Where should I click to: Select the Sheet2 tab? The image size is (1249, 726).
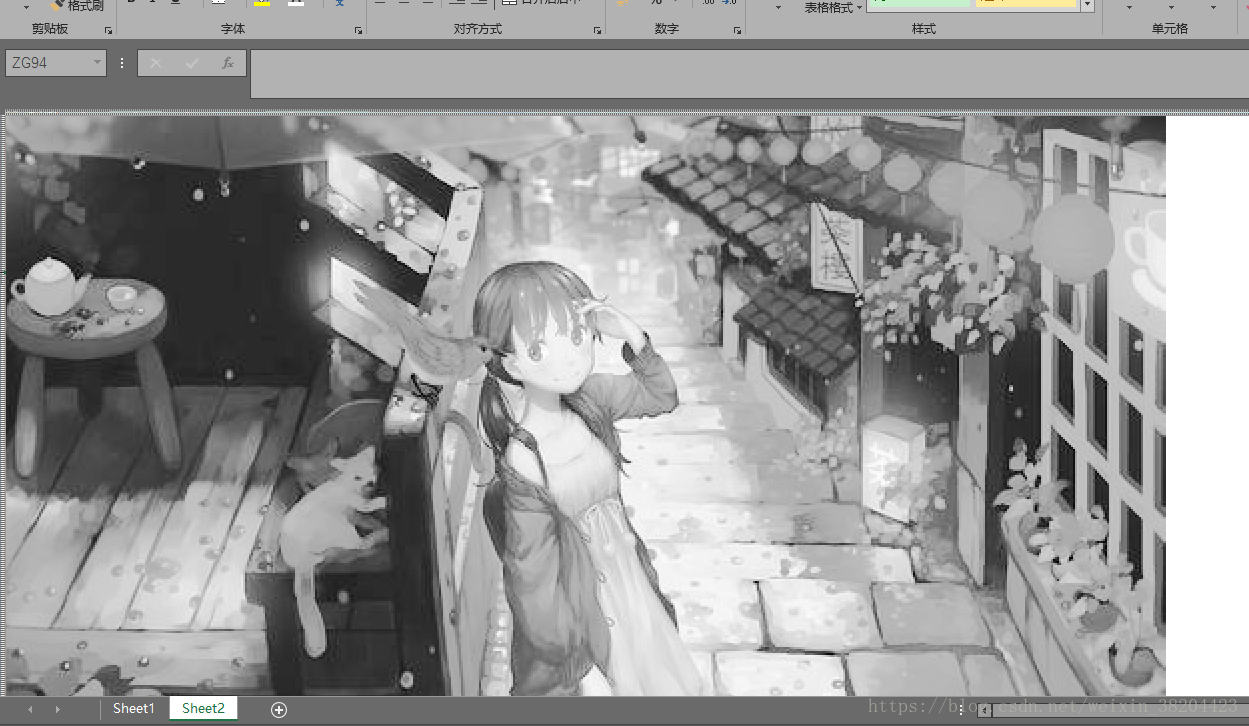[x=203, y=708]
